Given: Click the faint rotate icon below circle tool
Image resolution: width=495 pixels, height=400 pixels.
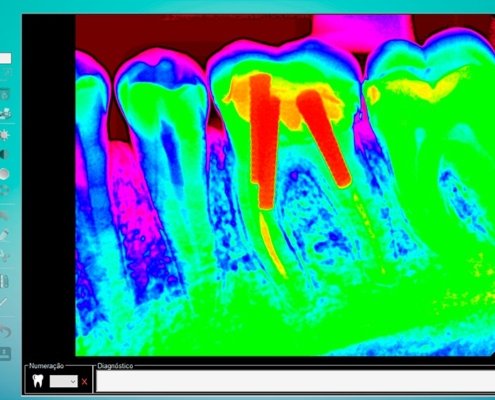Looking at the screenshot, I should [4, 191].
